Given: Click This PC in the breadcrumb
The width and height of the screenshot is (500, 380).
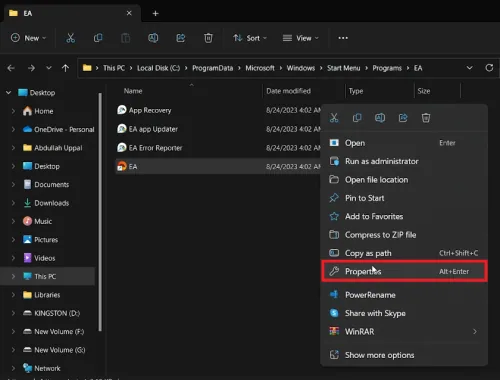Looking at the screenshot, I should point(114,68).
